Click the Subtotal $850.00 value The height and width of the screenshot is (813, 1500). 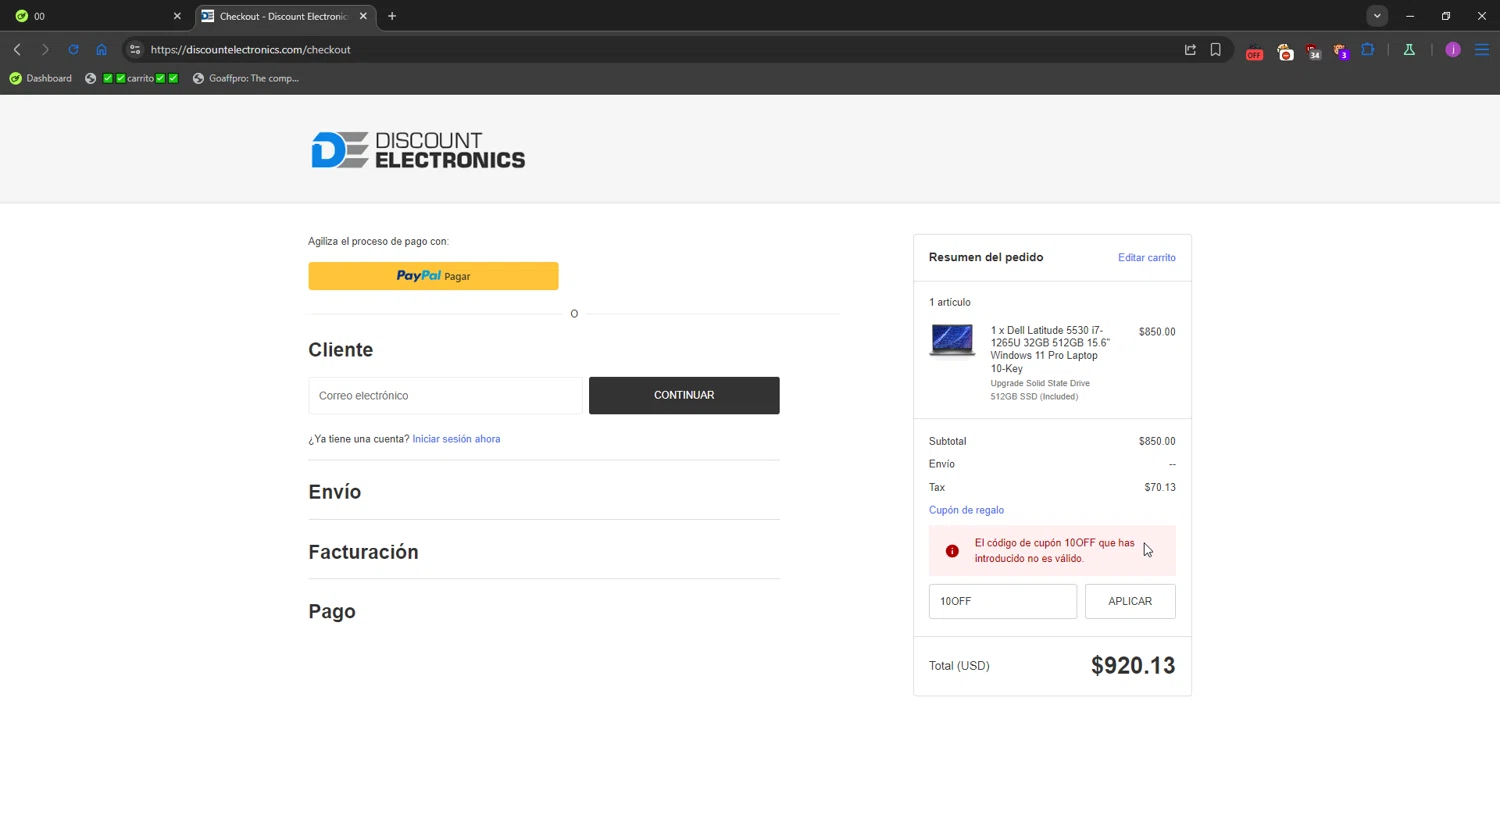pyautogui.click(x=1157, y=441)
